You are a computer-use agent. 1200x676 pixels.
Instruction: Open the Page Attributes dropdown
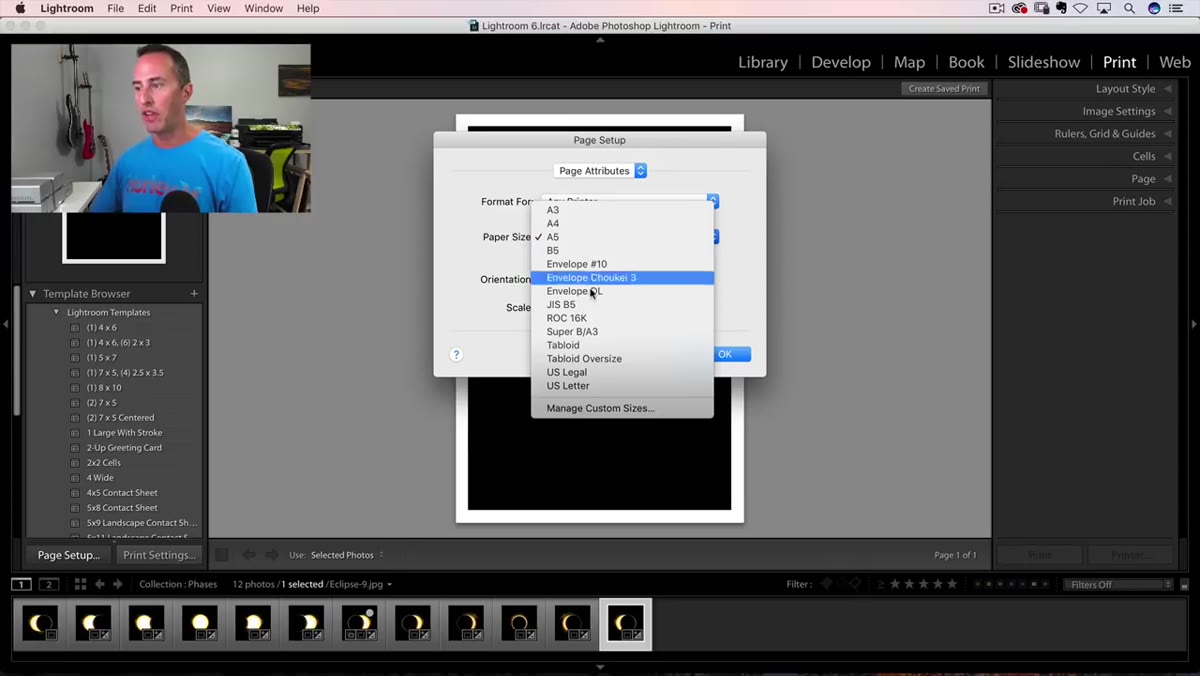point(600,171)
